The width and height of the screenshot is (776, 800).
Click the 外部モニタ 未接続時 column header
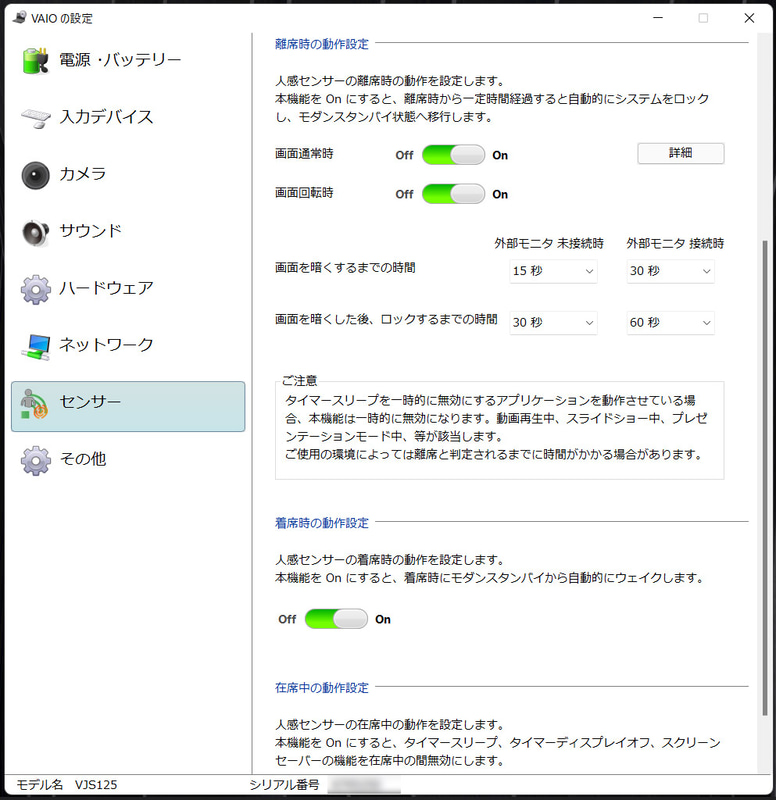tap(548, 243)
